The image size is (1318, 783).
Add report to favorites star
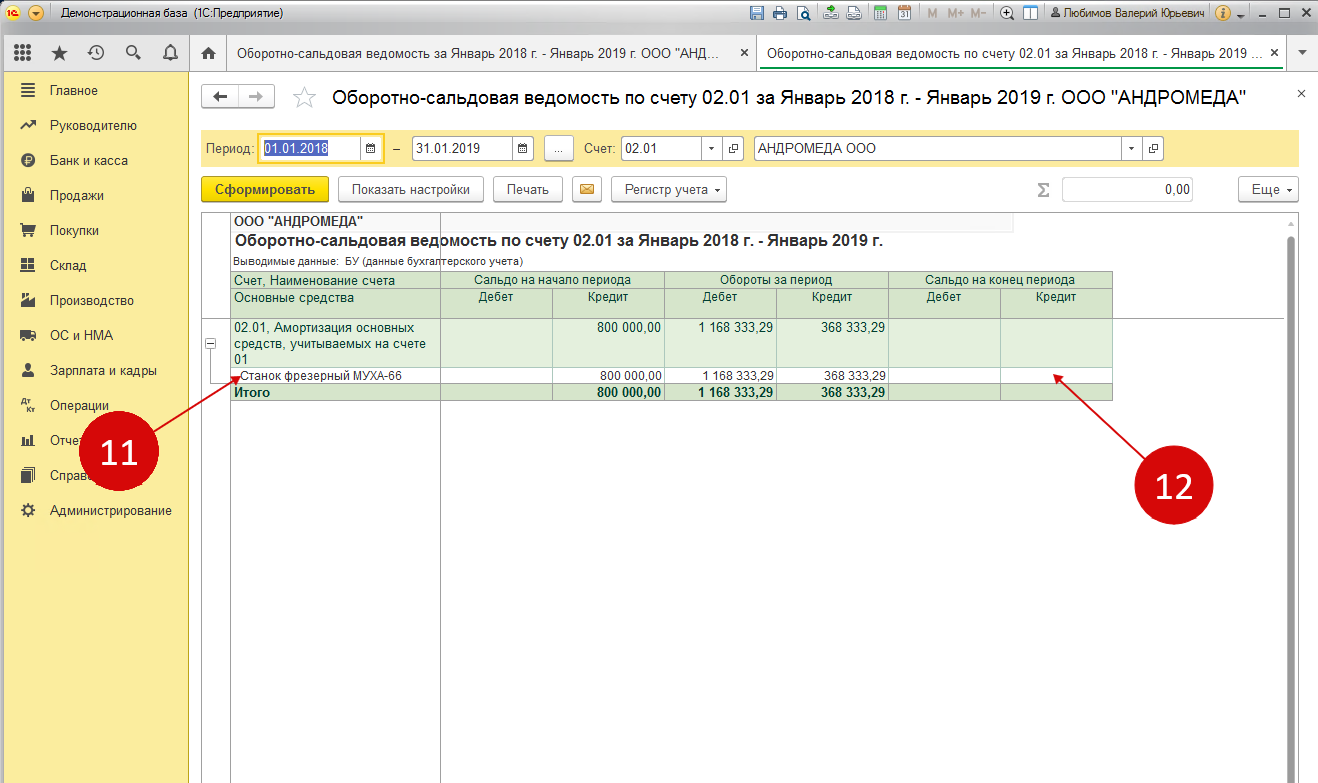[304, 97]
